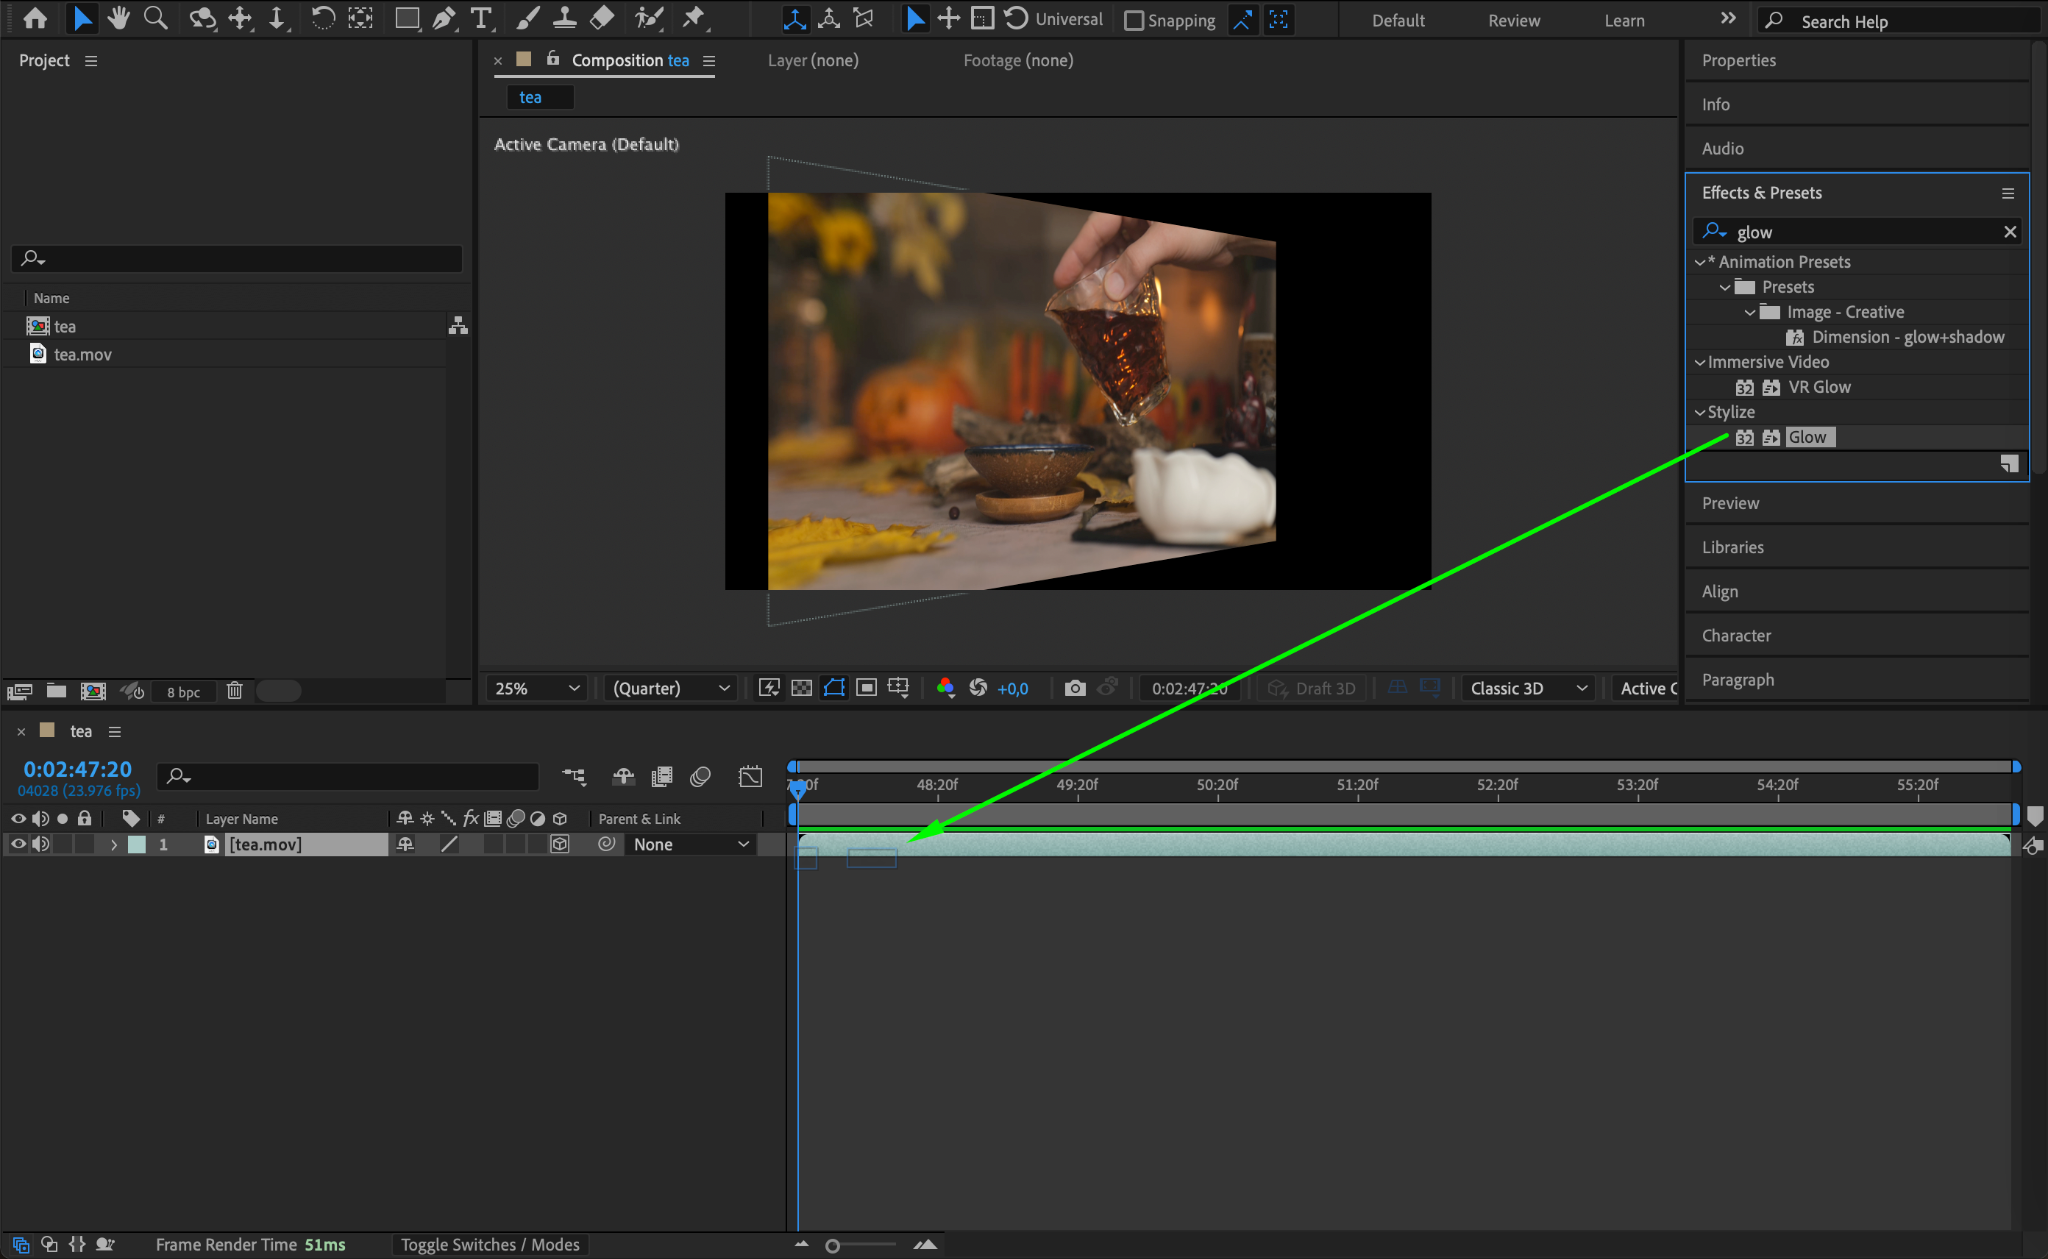Select the Type tool
Image resolution: width=2048 pixels, height=1259 pixels.
(x=481, y=18)
